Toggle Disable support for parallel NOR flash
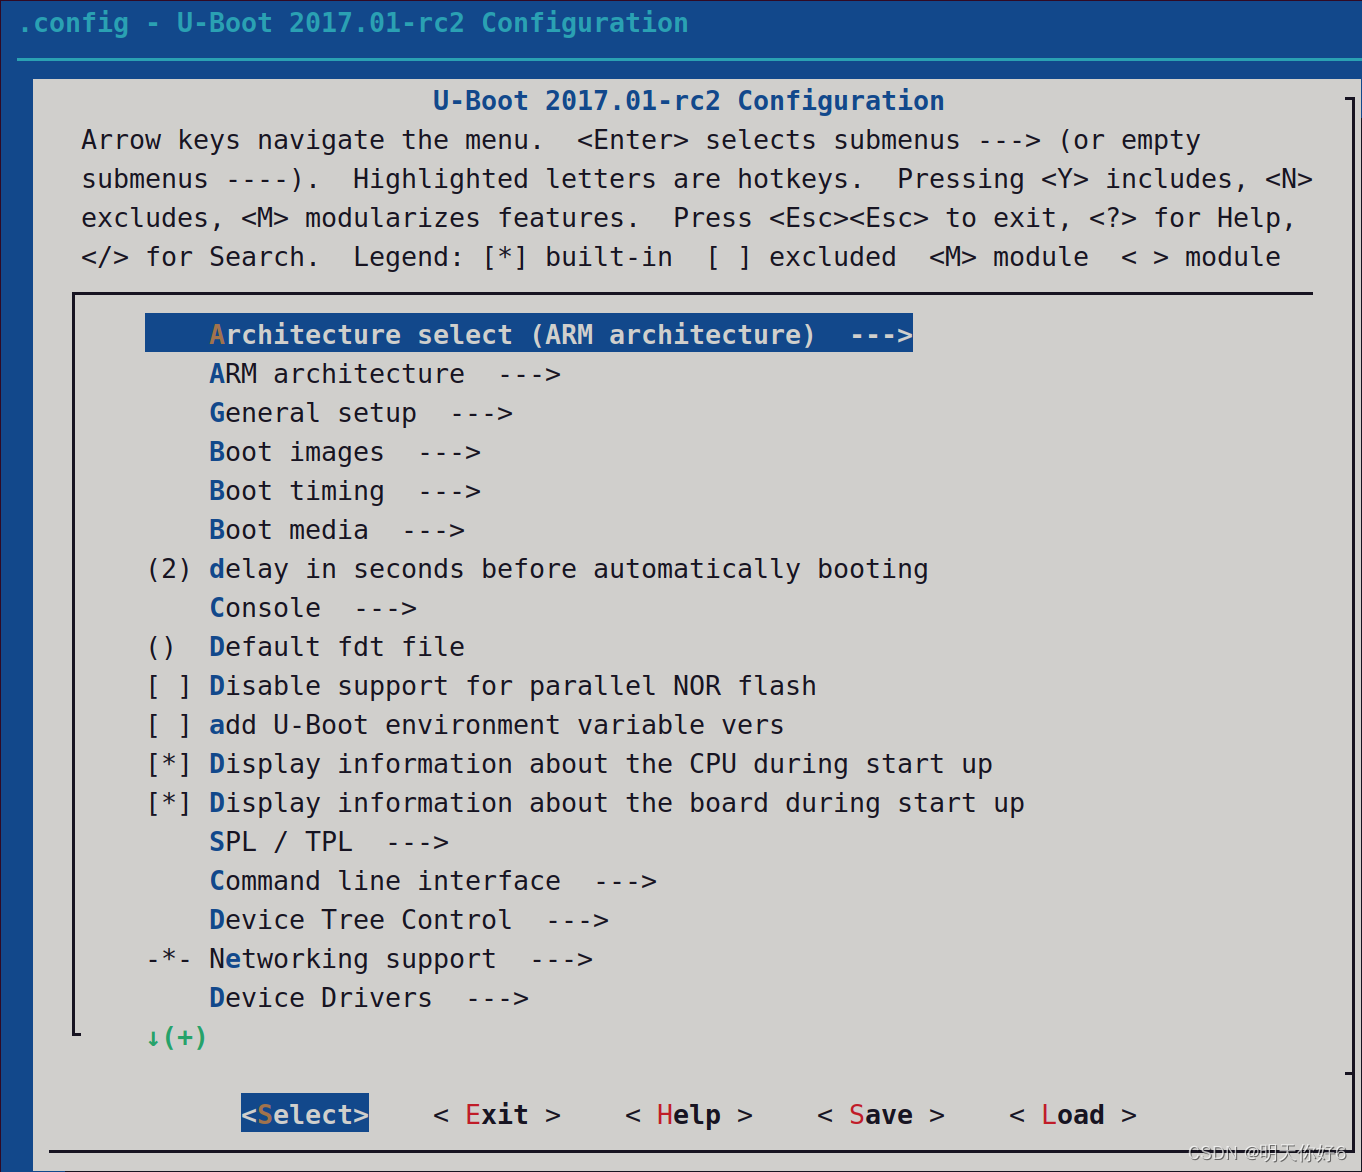Screen dimensions: 1362x1172 click(482, 686)
